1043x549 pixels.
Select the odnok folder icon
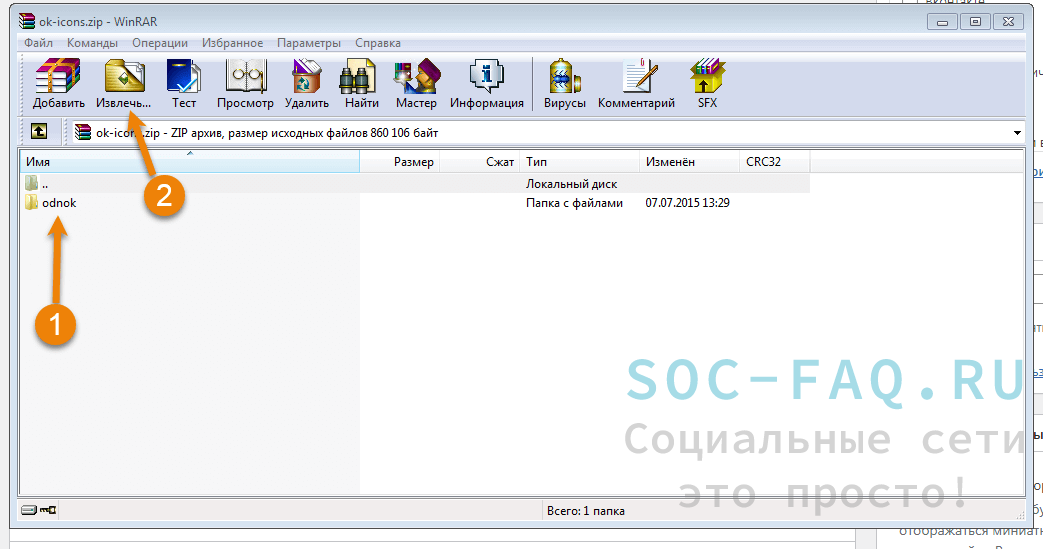click(31, 202)
